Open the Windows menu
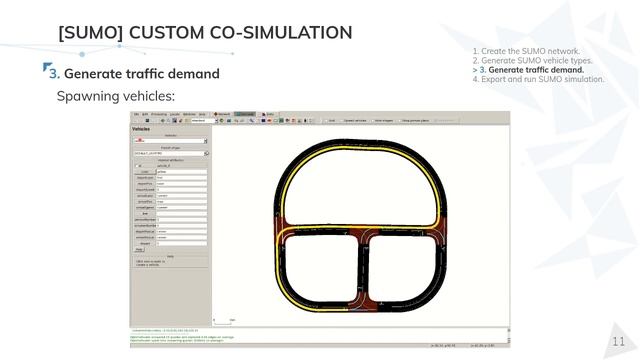Viewport: 640px width, 360px height. pos(189,114)
